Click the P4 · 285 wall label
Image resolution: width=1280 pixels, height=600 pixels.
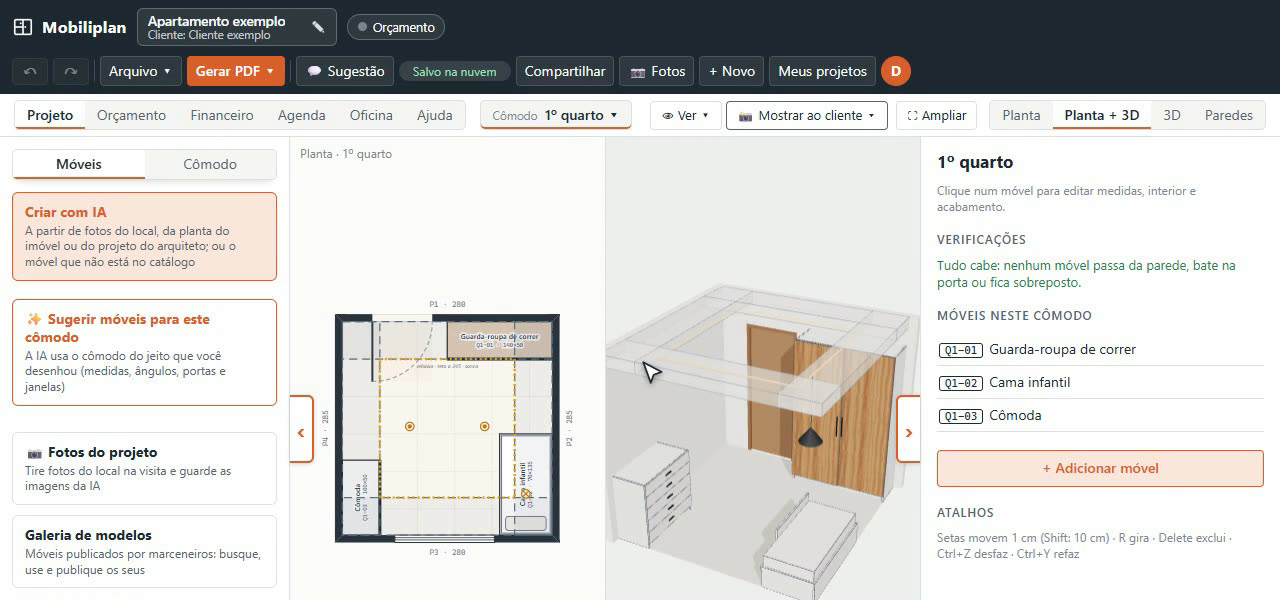325,428
